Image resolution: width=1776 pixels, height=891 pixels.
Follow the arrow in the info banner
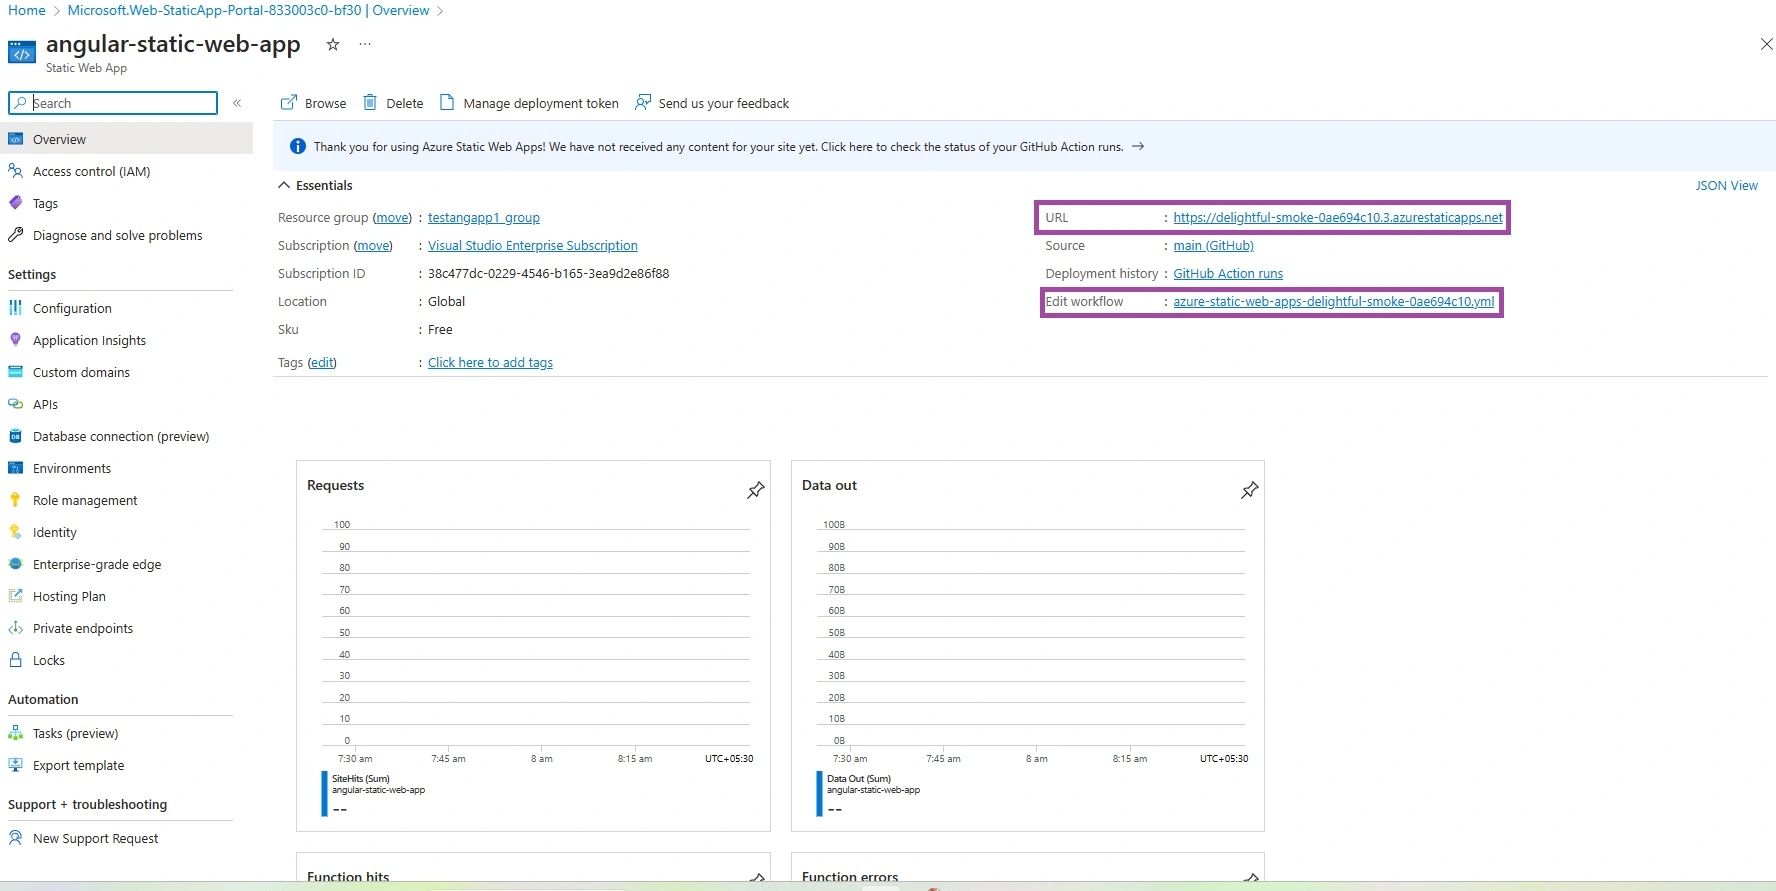tap(1138, 146)
